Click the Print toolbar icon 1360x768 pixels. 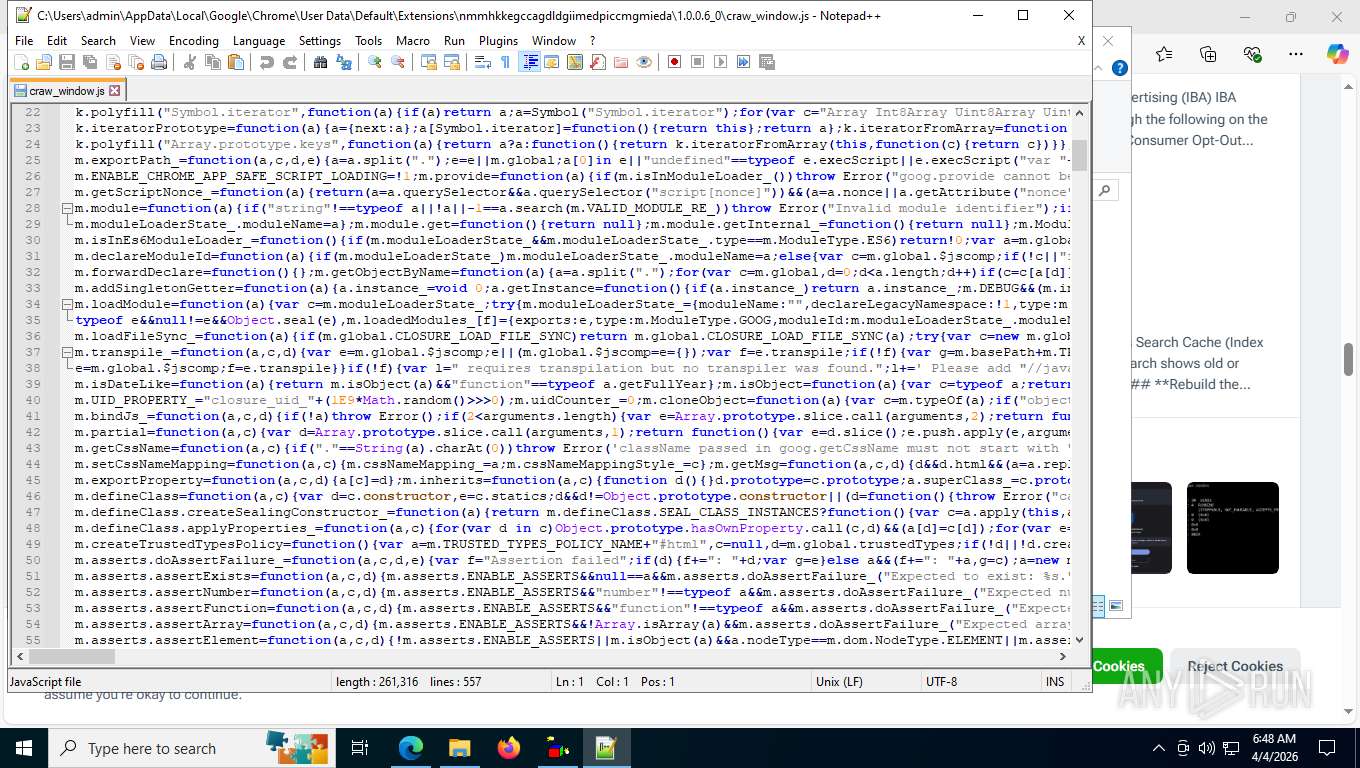point(159,62)
